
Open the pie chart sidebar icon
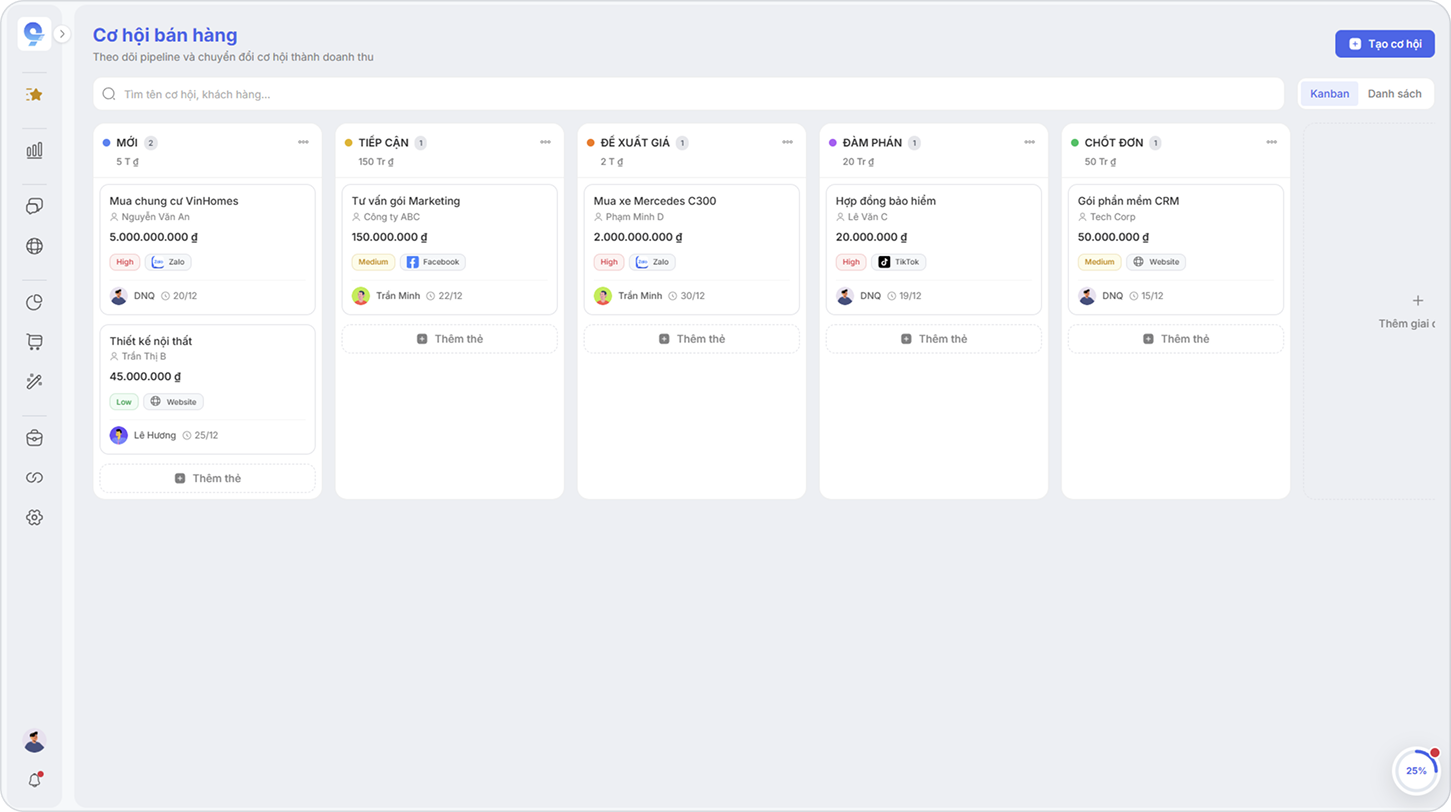coord(34,302)
